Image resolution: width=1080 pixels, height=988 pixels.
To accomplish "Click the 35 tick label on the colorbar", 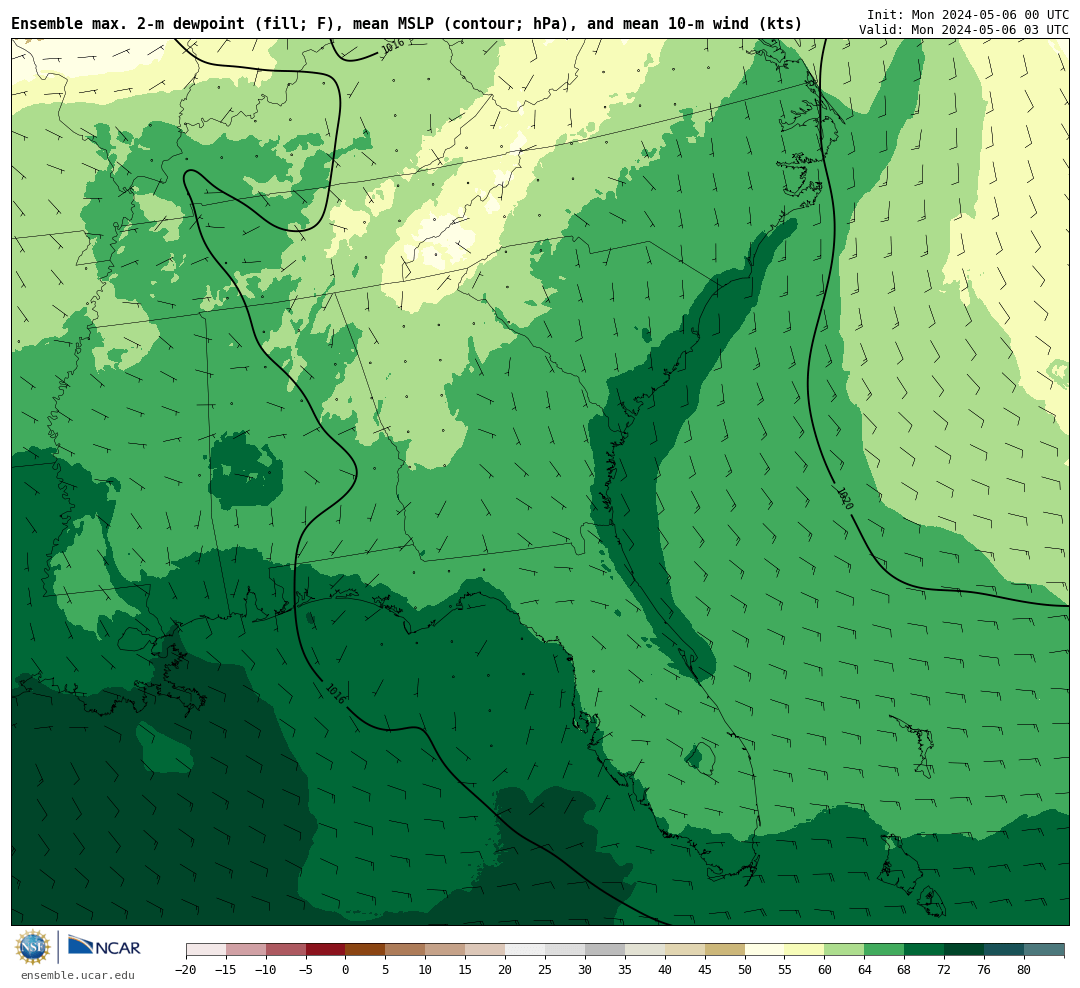I will 625,970.
